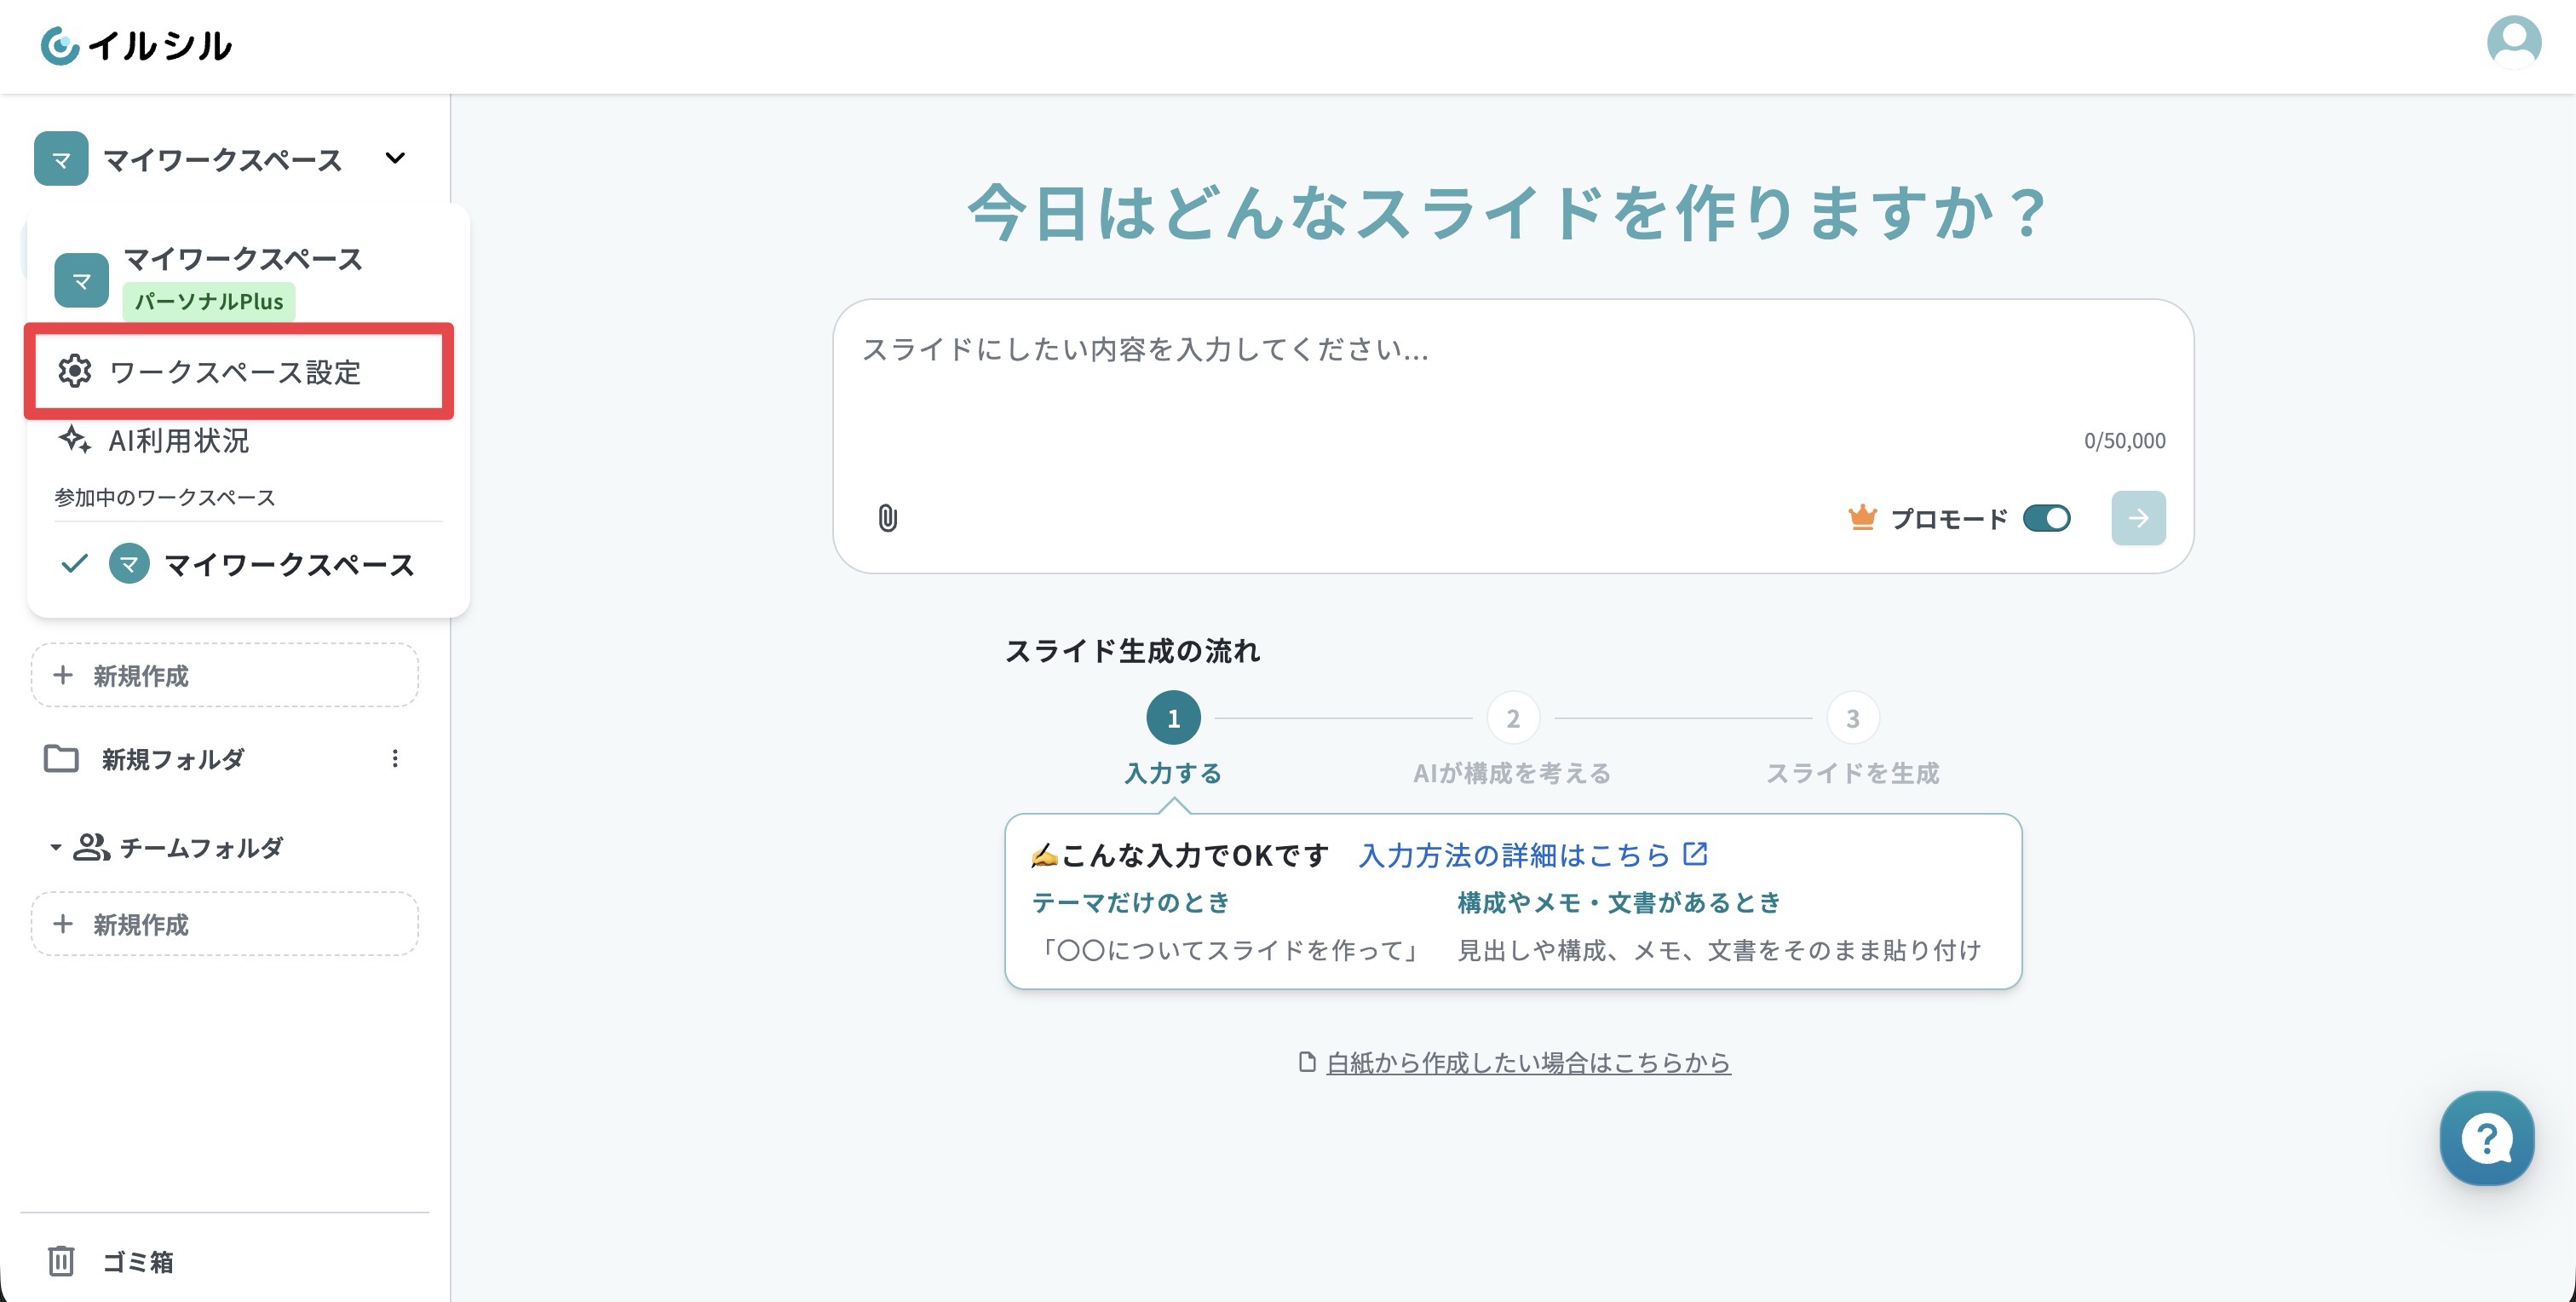Open the user profile avatar
2576x1302 pixels.
(2514, 44)
